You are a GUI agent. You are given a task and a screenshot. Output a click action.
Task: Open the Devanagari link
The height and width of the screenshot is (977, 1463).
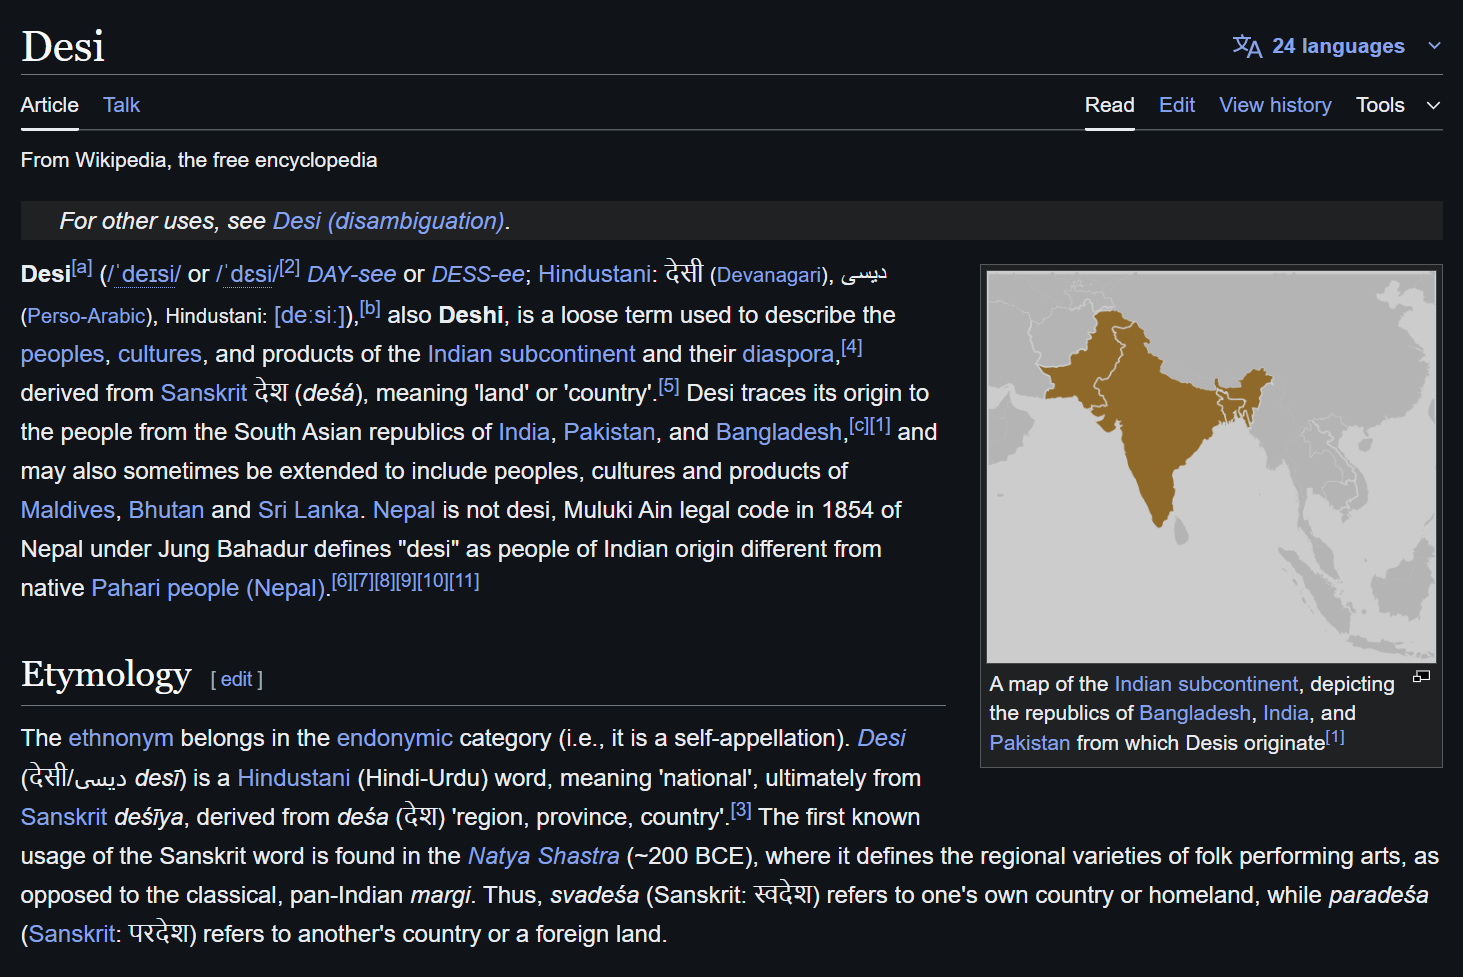point(769,276)
